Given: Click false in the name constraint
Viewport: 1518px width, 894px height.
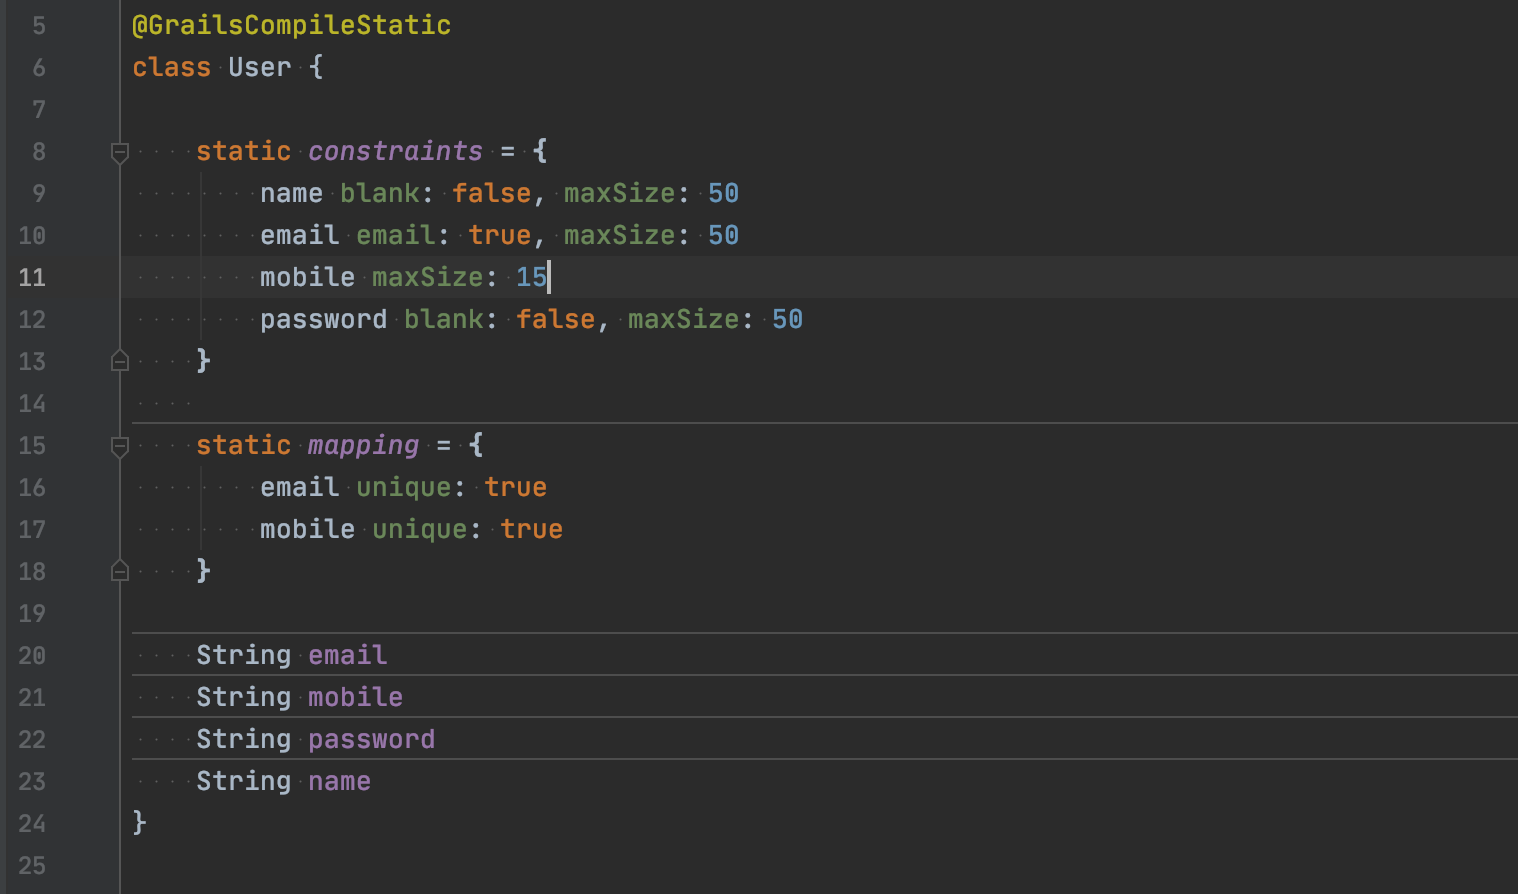Looking at the screenshot, I should click(x=491, y=193).
